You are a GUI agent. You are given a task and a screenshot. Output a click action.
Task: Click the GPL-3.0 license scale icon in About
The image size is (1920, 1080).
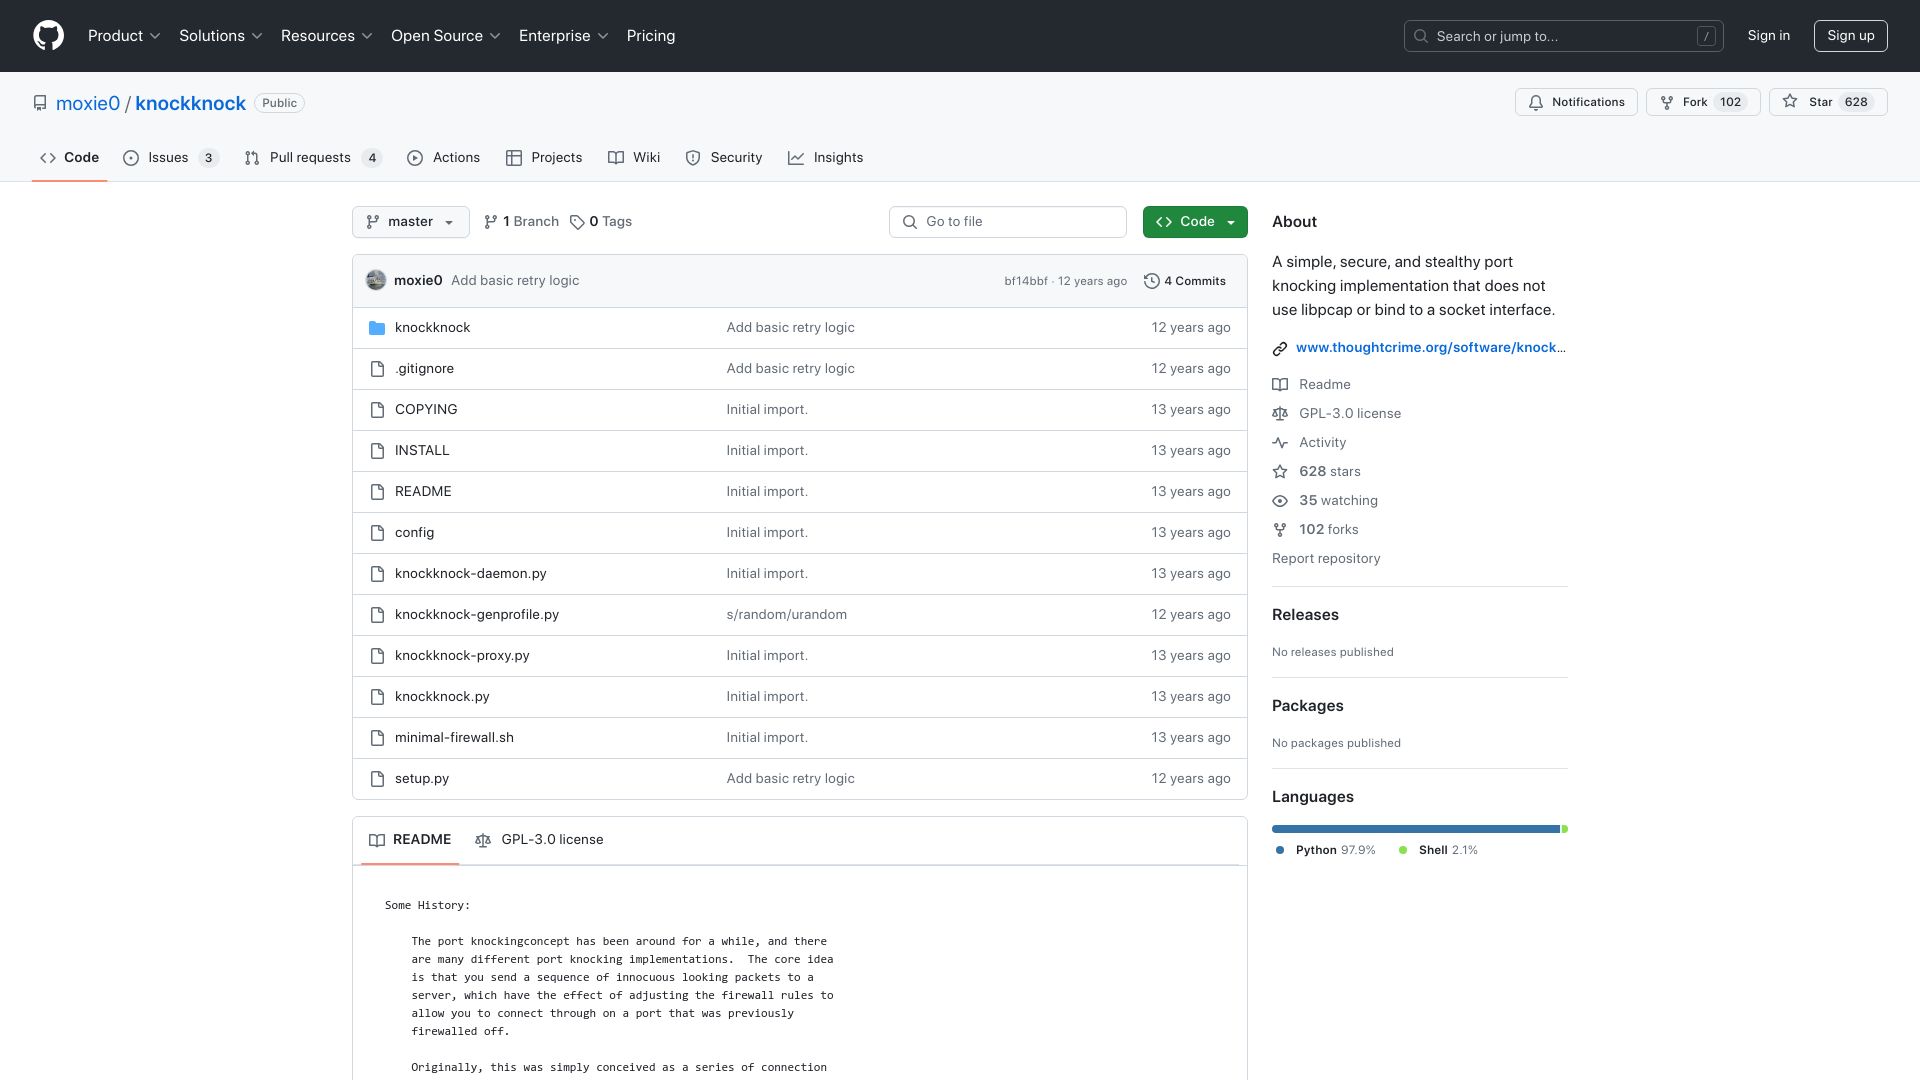1280,414
